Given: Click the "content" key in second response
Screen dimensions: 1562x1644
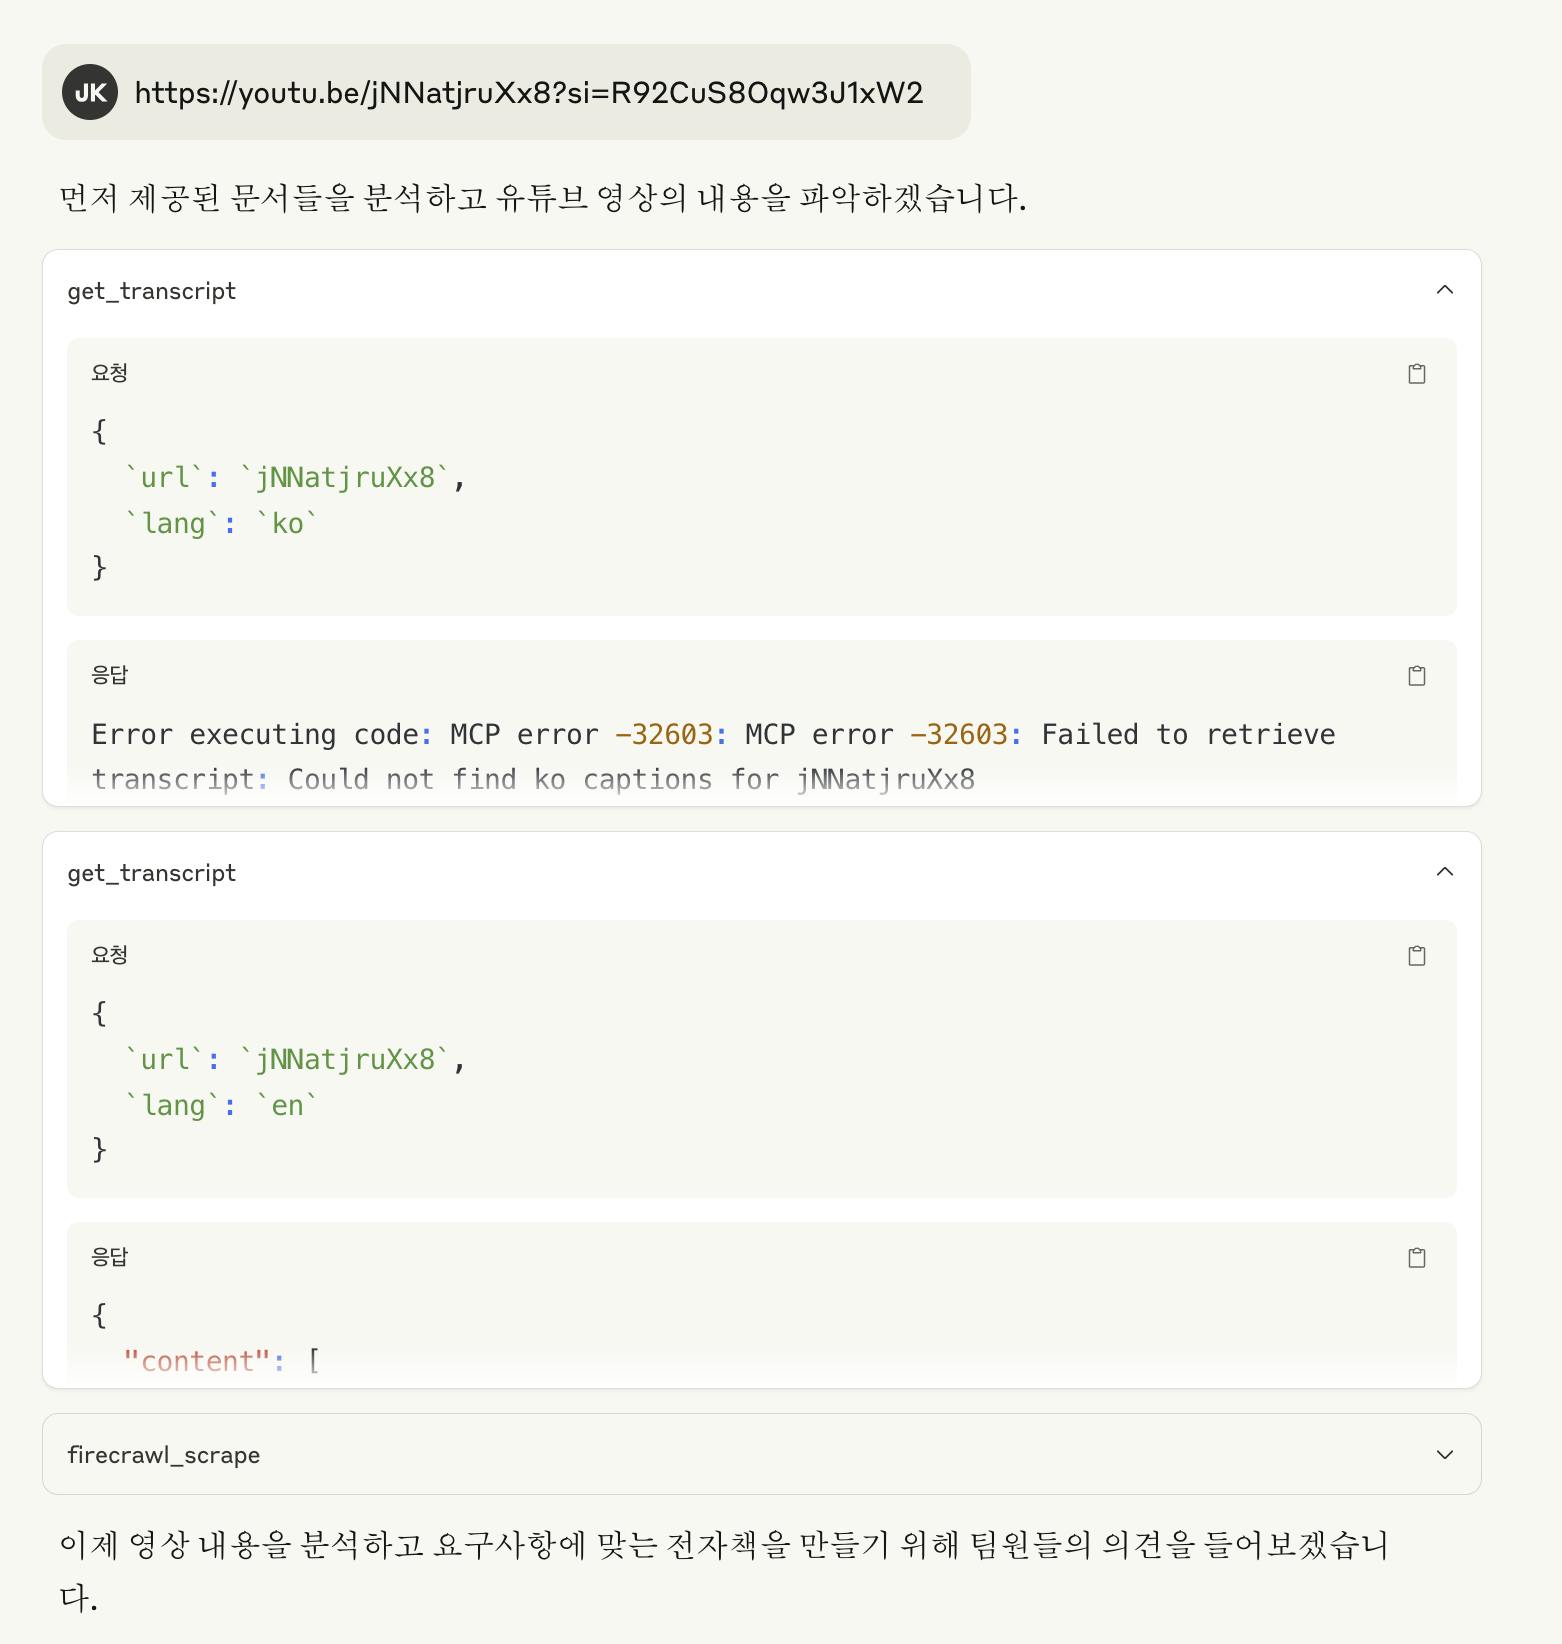Looking at the screenshot, I should tap(197, 1361).
